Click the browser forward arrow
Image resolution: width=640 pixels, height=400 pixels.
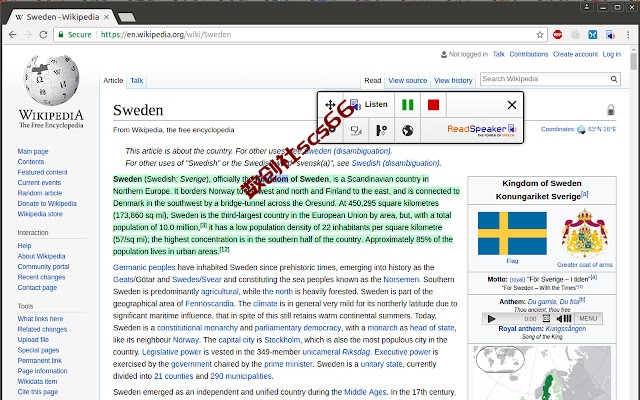coord(28,35)
